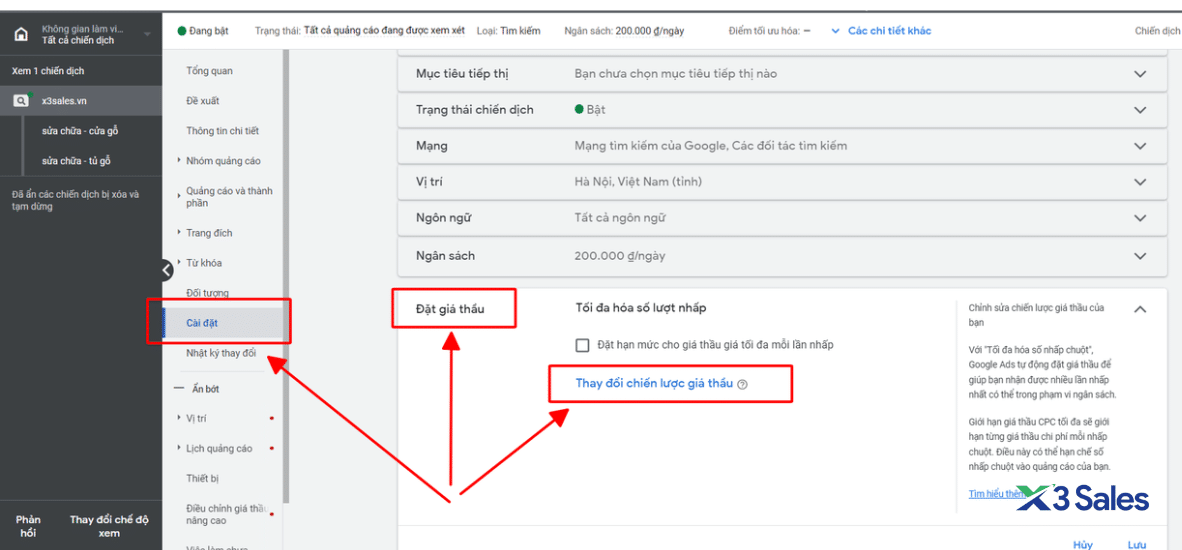Viewport: 1182px width, 550px height.
Task: Open the Tìm hiểu thêm link
Action: click(x=997, y=494)
